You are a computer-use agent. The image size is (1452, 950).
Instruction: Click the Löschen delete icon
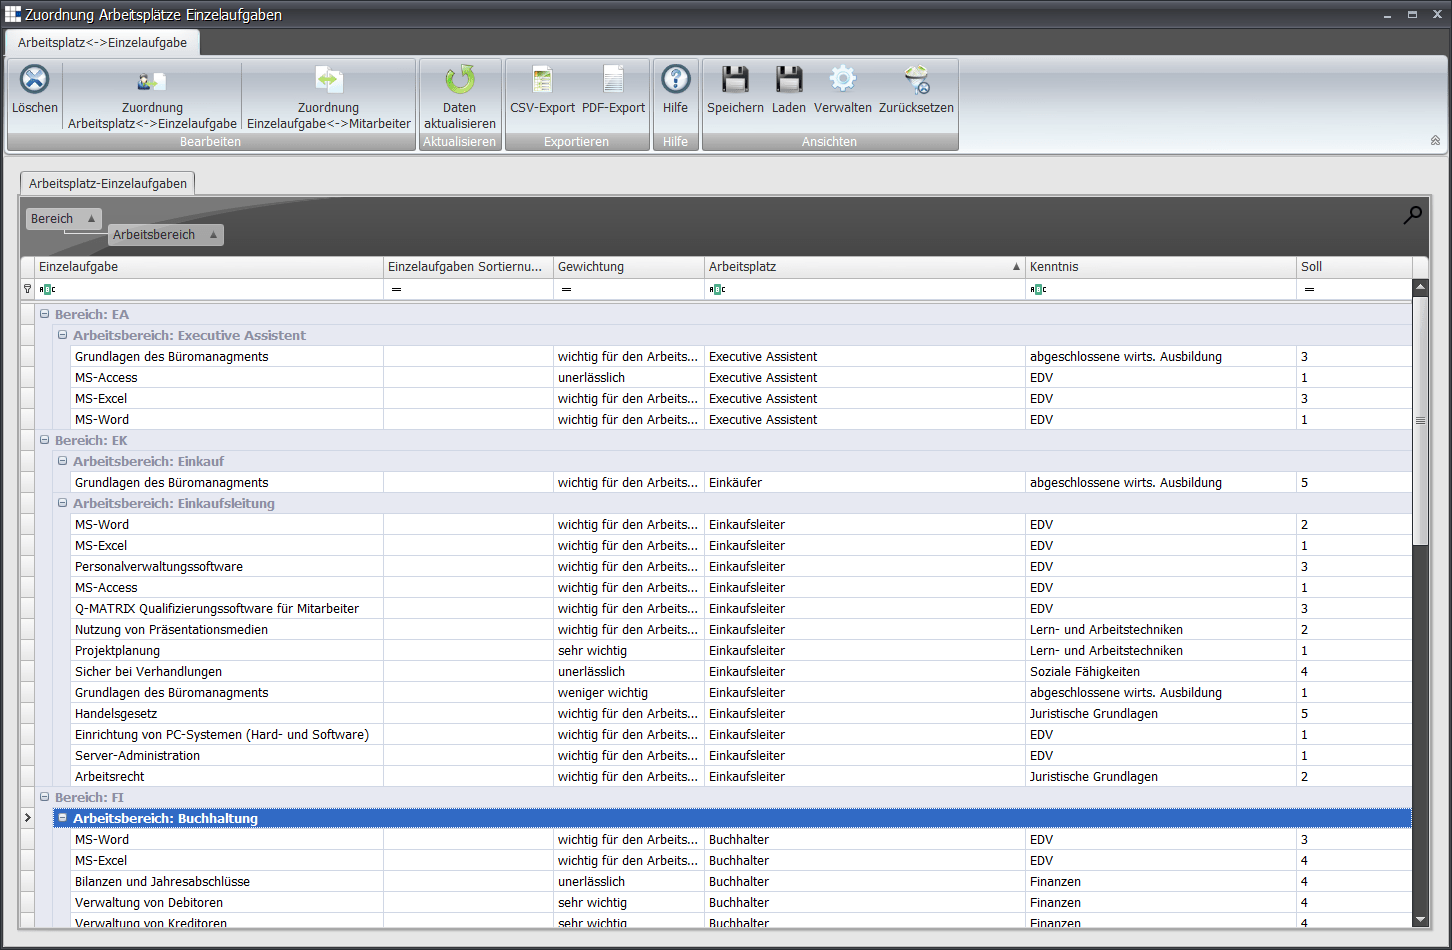pos(35,80)
